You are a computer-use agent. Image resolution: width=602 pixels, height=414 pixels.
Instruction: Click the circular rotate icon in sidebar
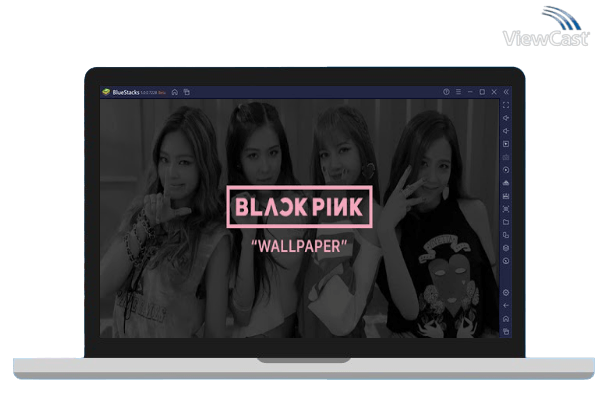(506, 261)
